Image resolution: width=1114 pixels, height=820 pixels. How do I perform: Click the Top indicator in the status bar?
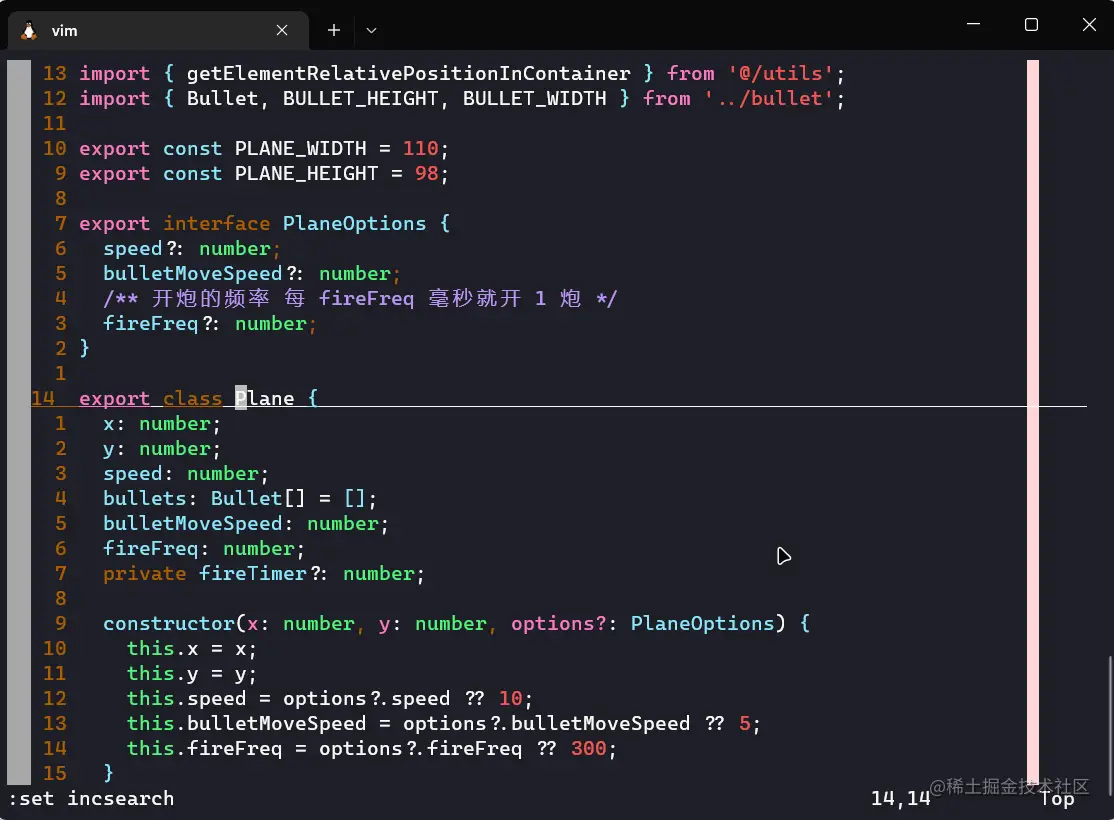click(1057, 798)
